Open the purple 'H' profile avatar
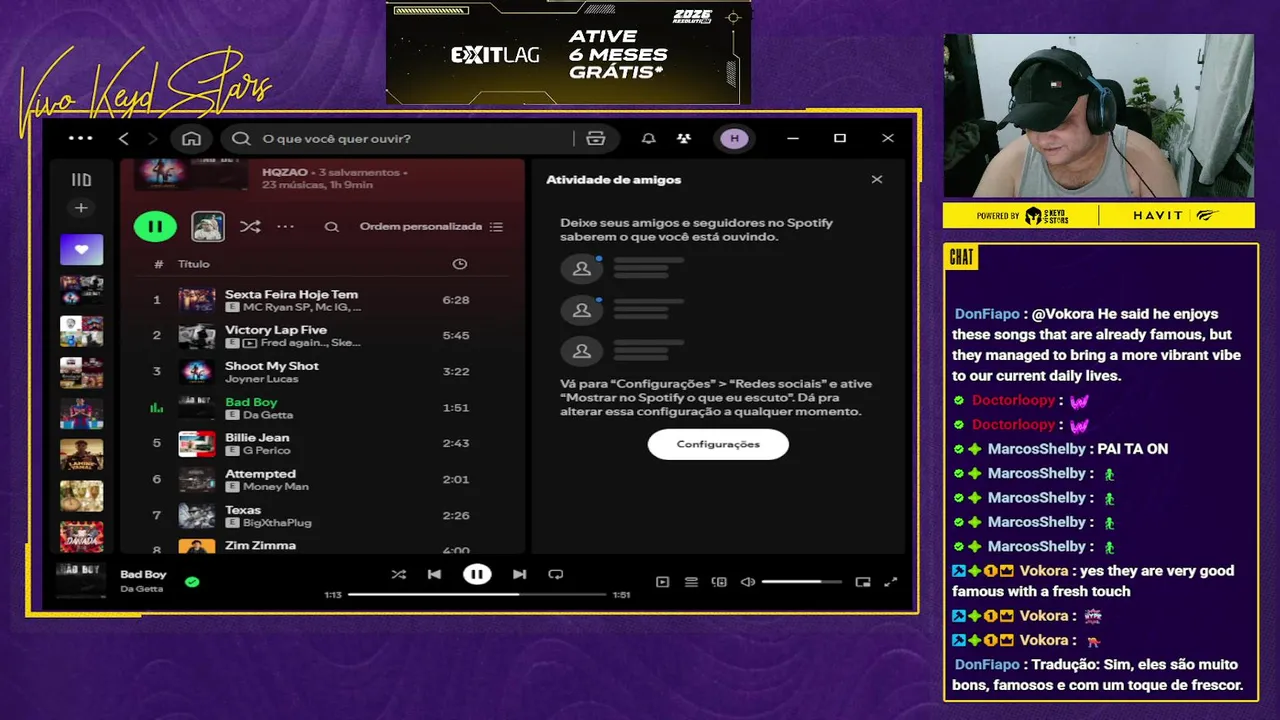The width and height of the screenshot is (1280, 720). tap(734, 138)
